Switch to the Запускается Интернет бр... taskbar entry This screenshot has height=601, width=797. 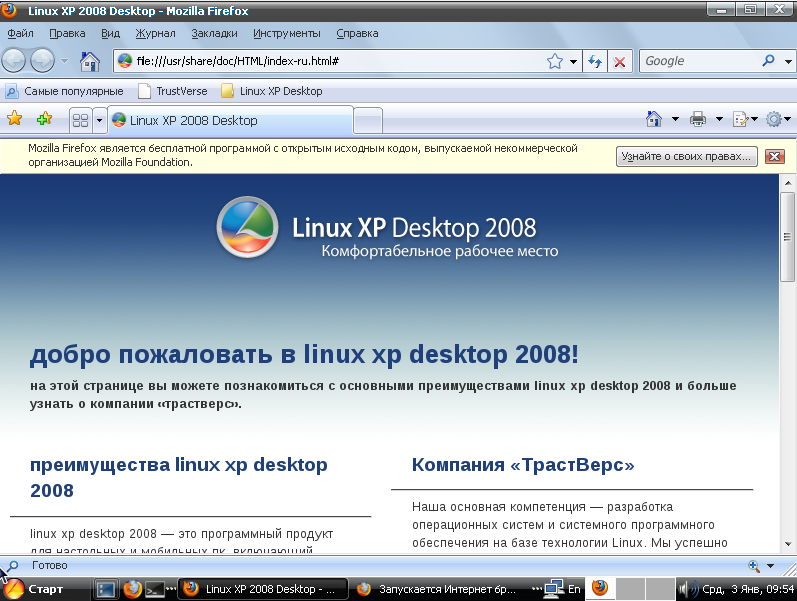(438, 589)
